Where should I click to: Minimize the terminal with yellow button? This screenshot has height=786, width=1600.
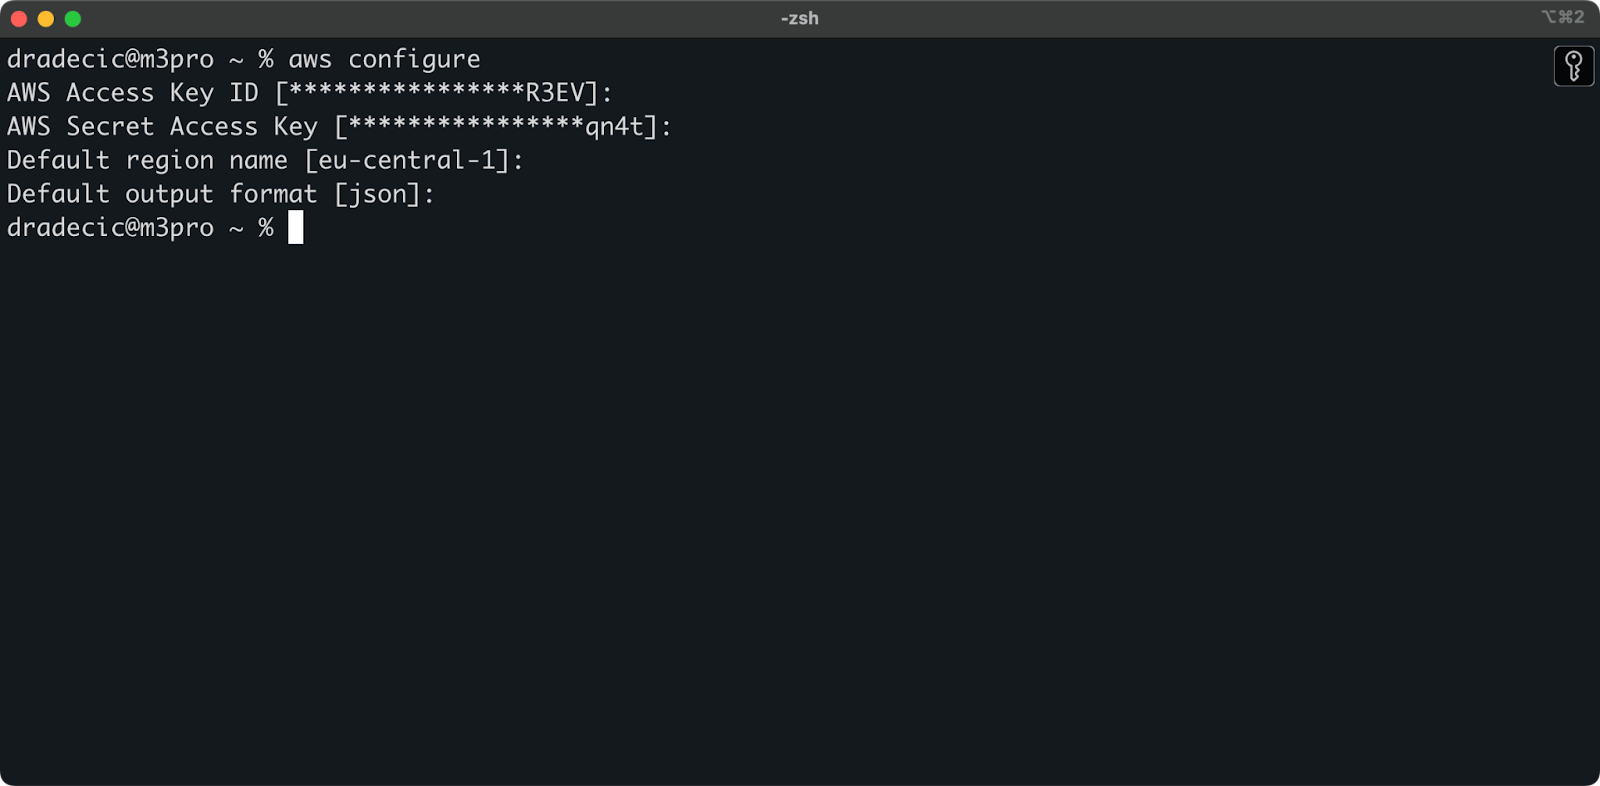[46, 19]
